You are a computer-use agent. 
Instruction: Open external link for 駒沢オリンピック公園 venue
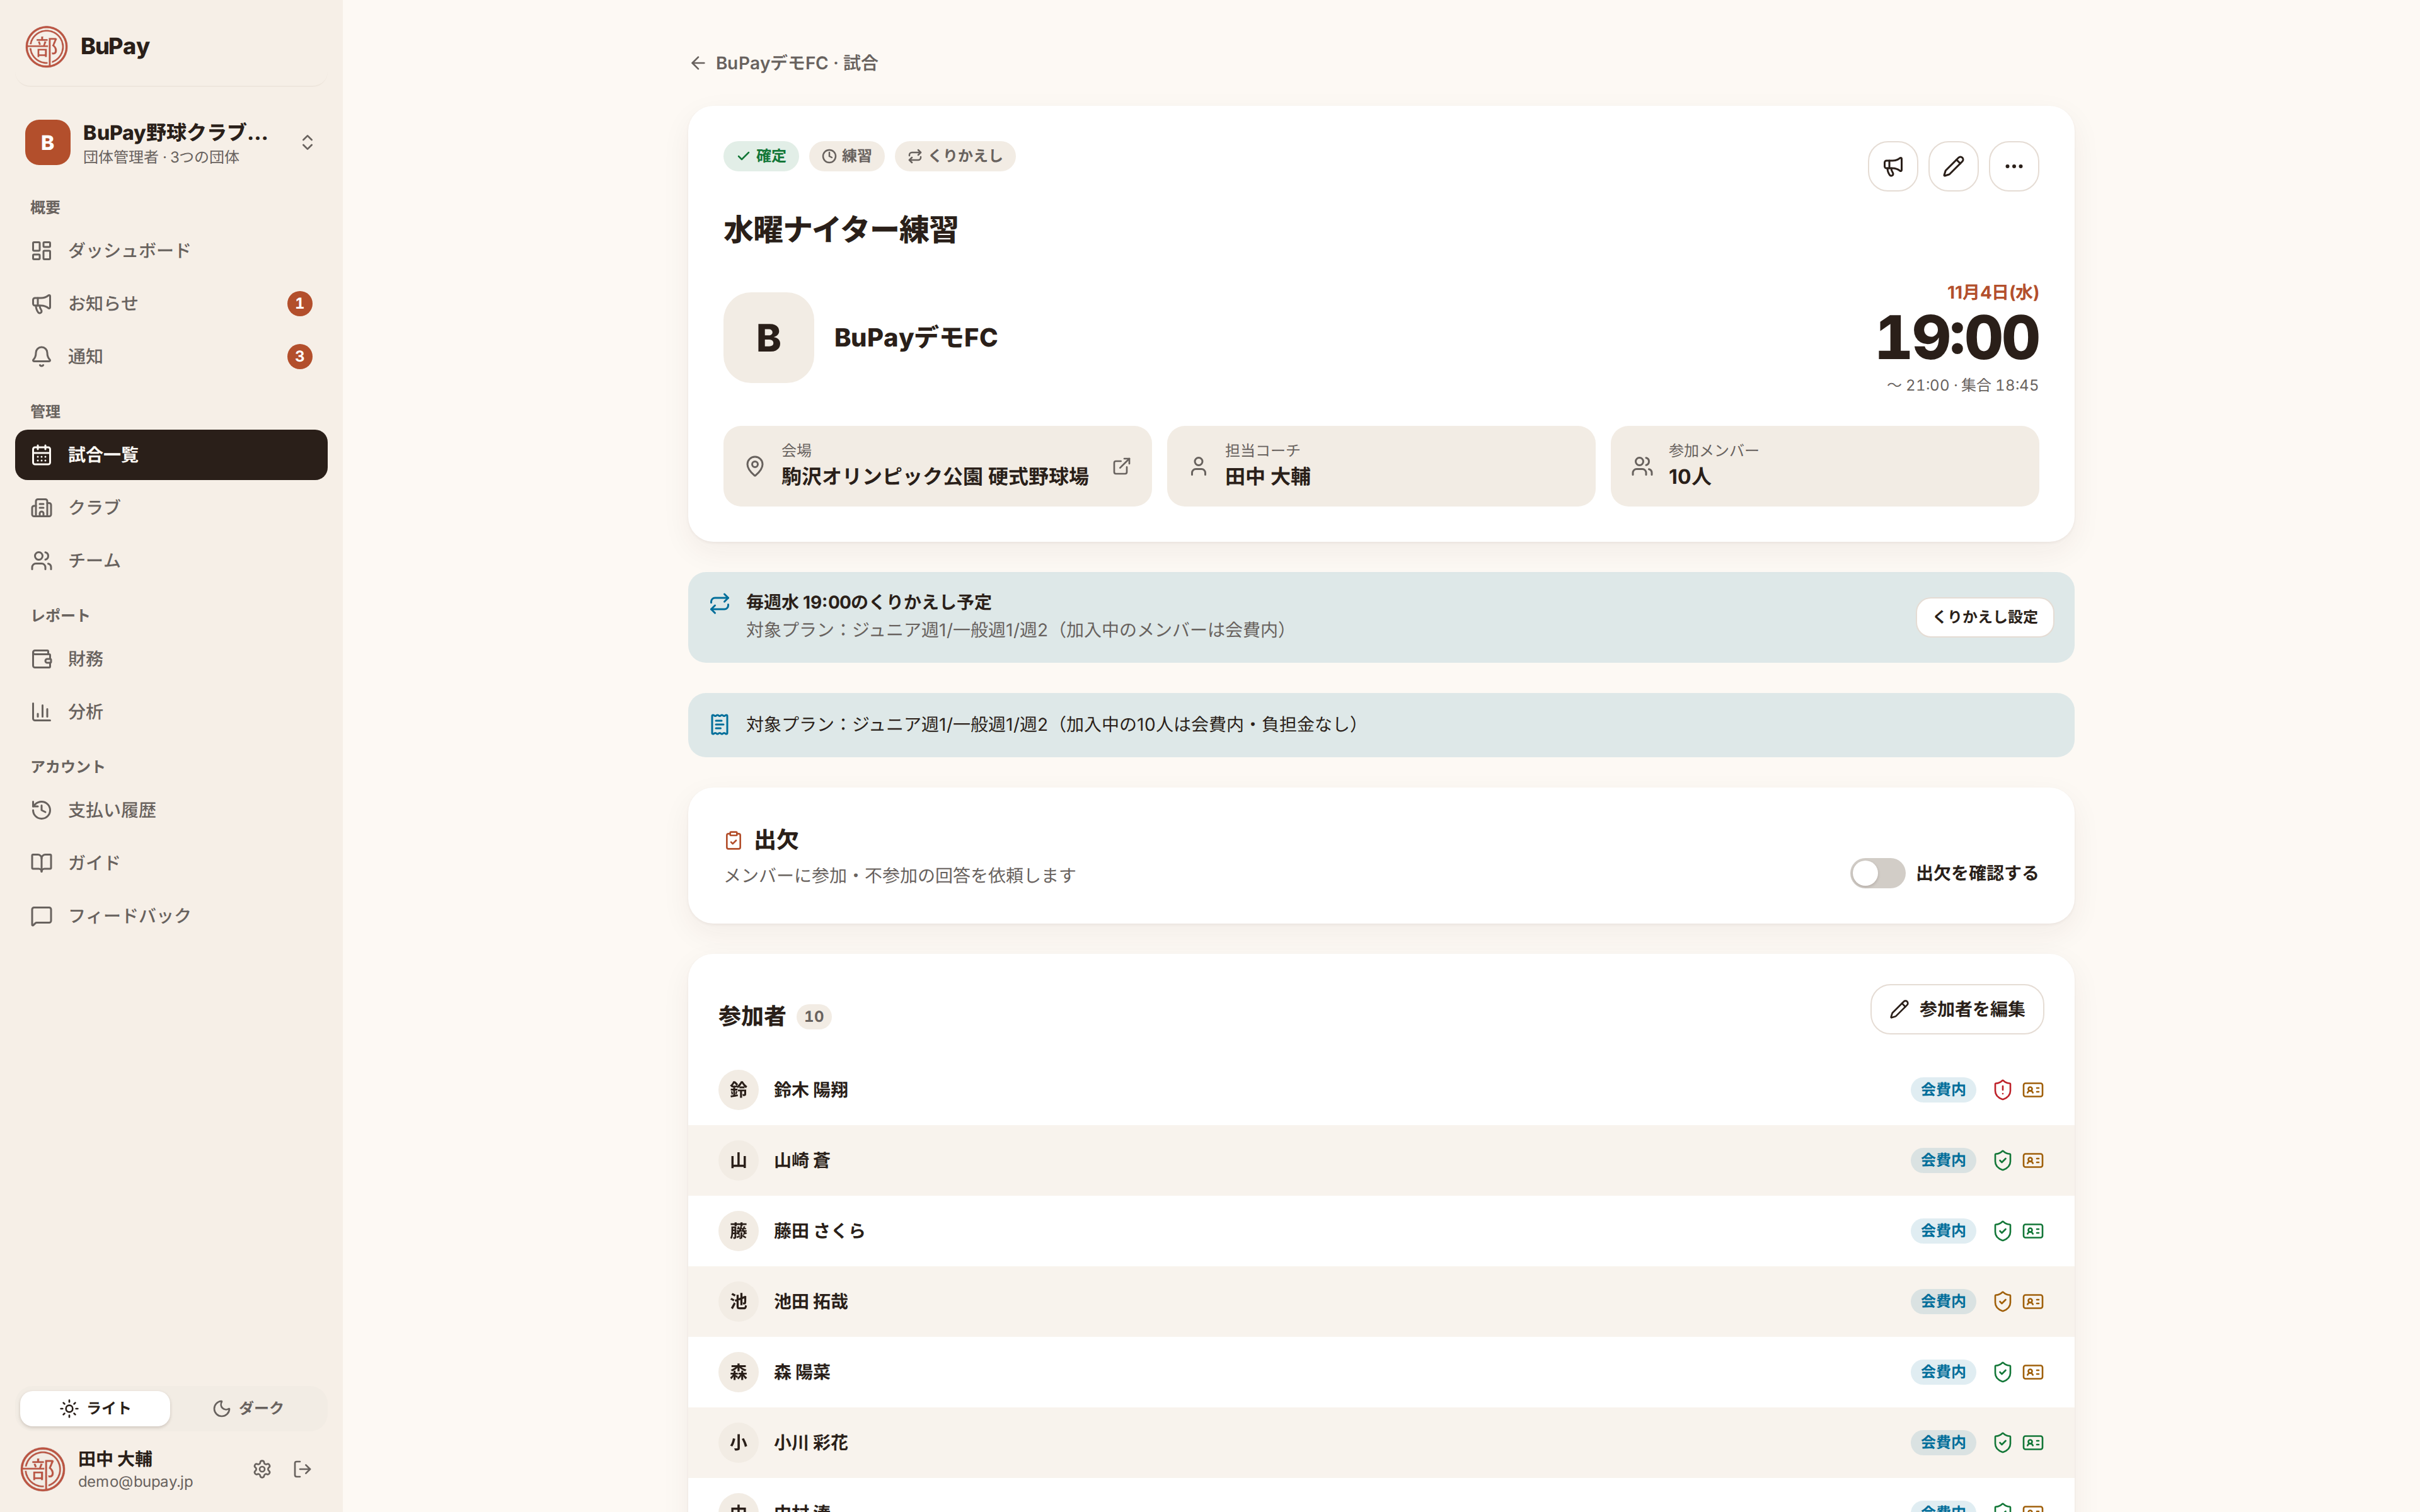click(x=1122, y=466)
